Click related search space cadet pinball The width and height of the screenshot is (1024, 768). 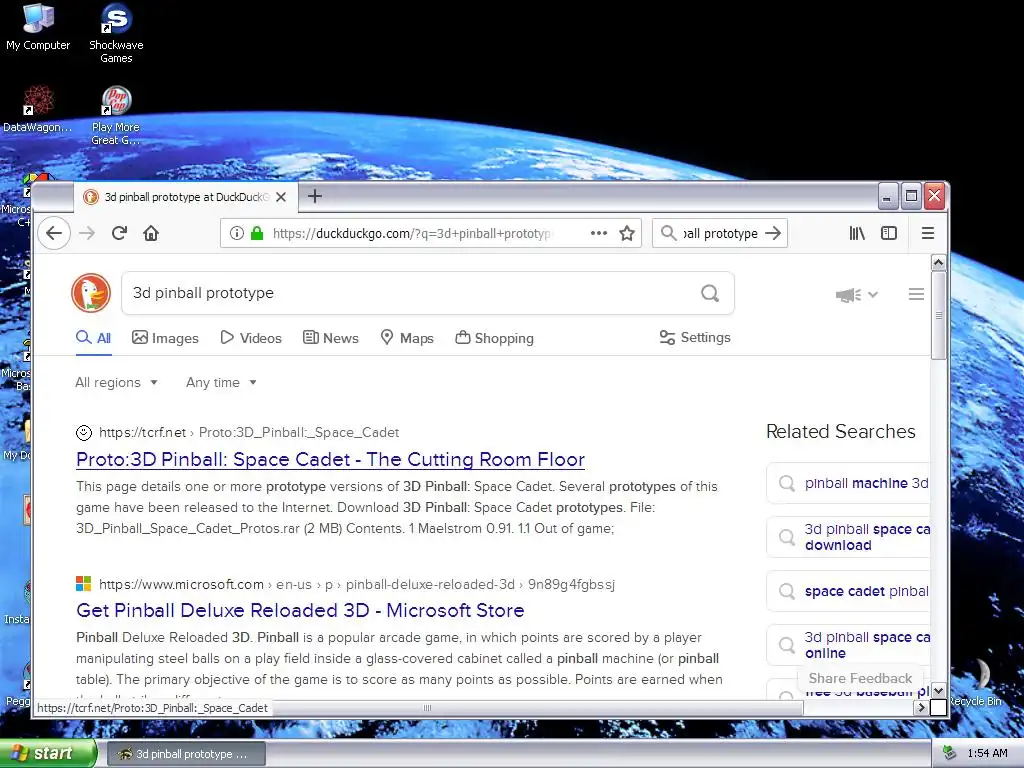pos(848,591)
